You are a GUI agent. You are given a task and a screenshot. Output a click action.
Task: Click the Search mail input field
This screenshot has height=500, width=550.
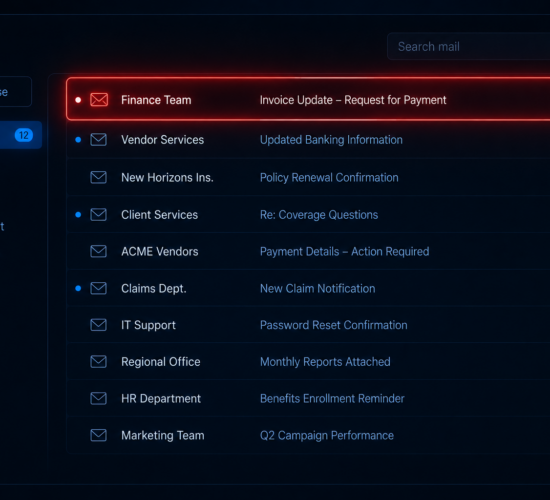click(469, 46)
